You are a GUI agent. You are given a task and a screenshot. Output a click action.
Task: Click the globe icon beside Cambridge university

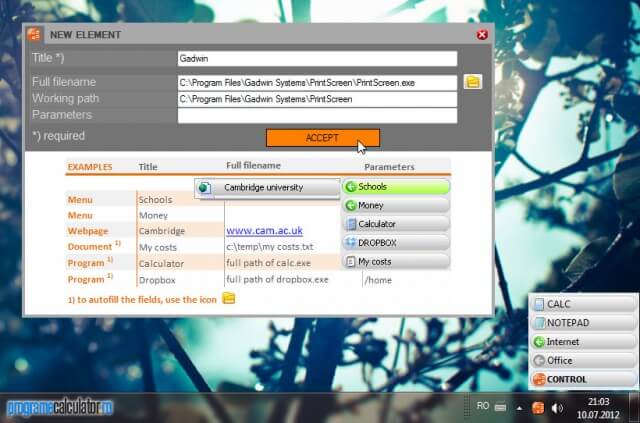[x=204, y=188]
